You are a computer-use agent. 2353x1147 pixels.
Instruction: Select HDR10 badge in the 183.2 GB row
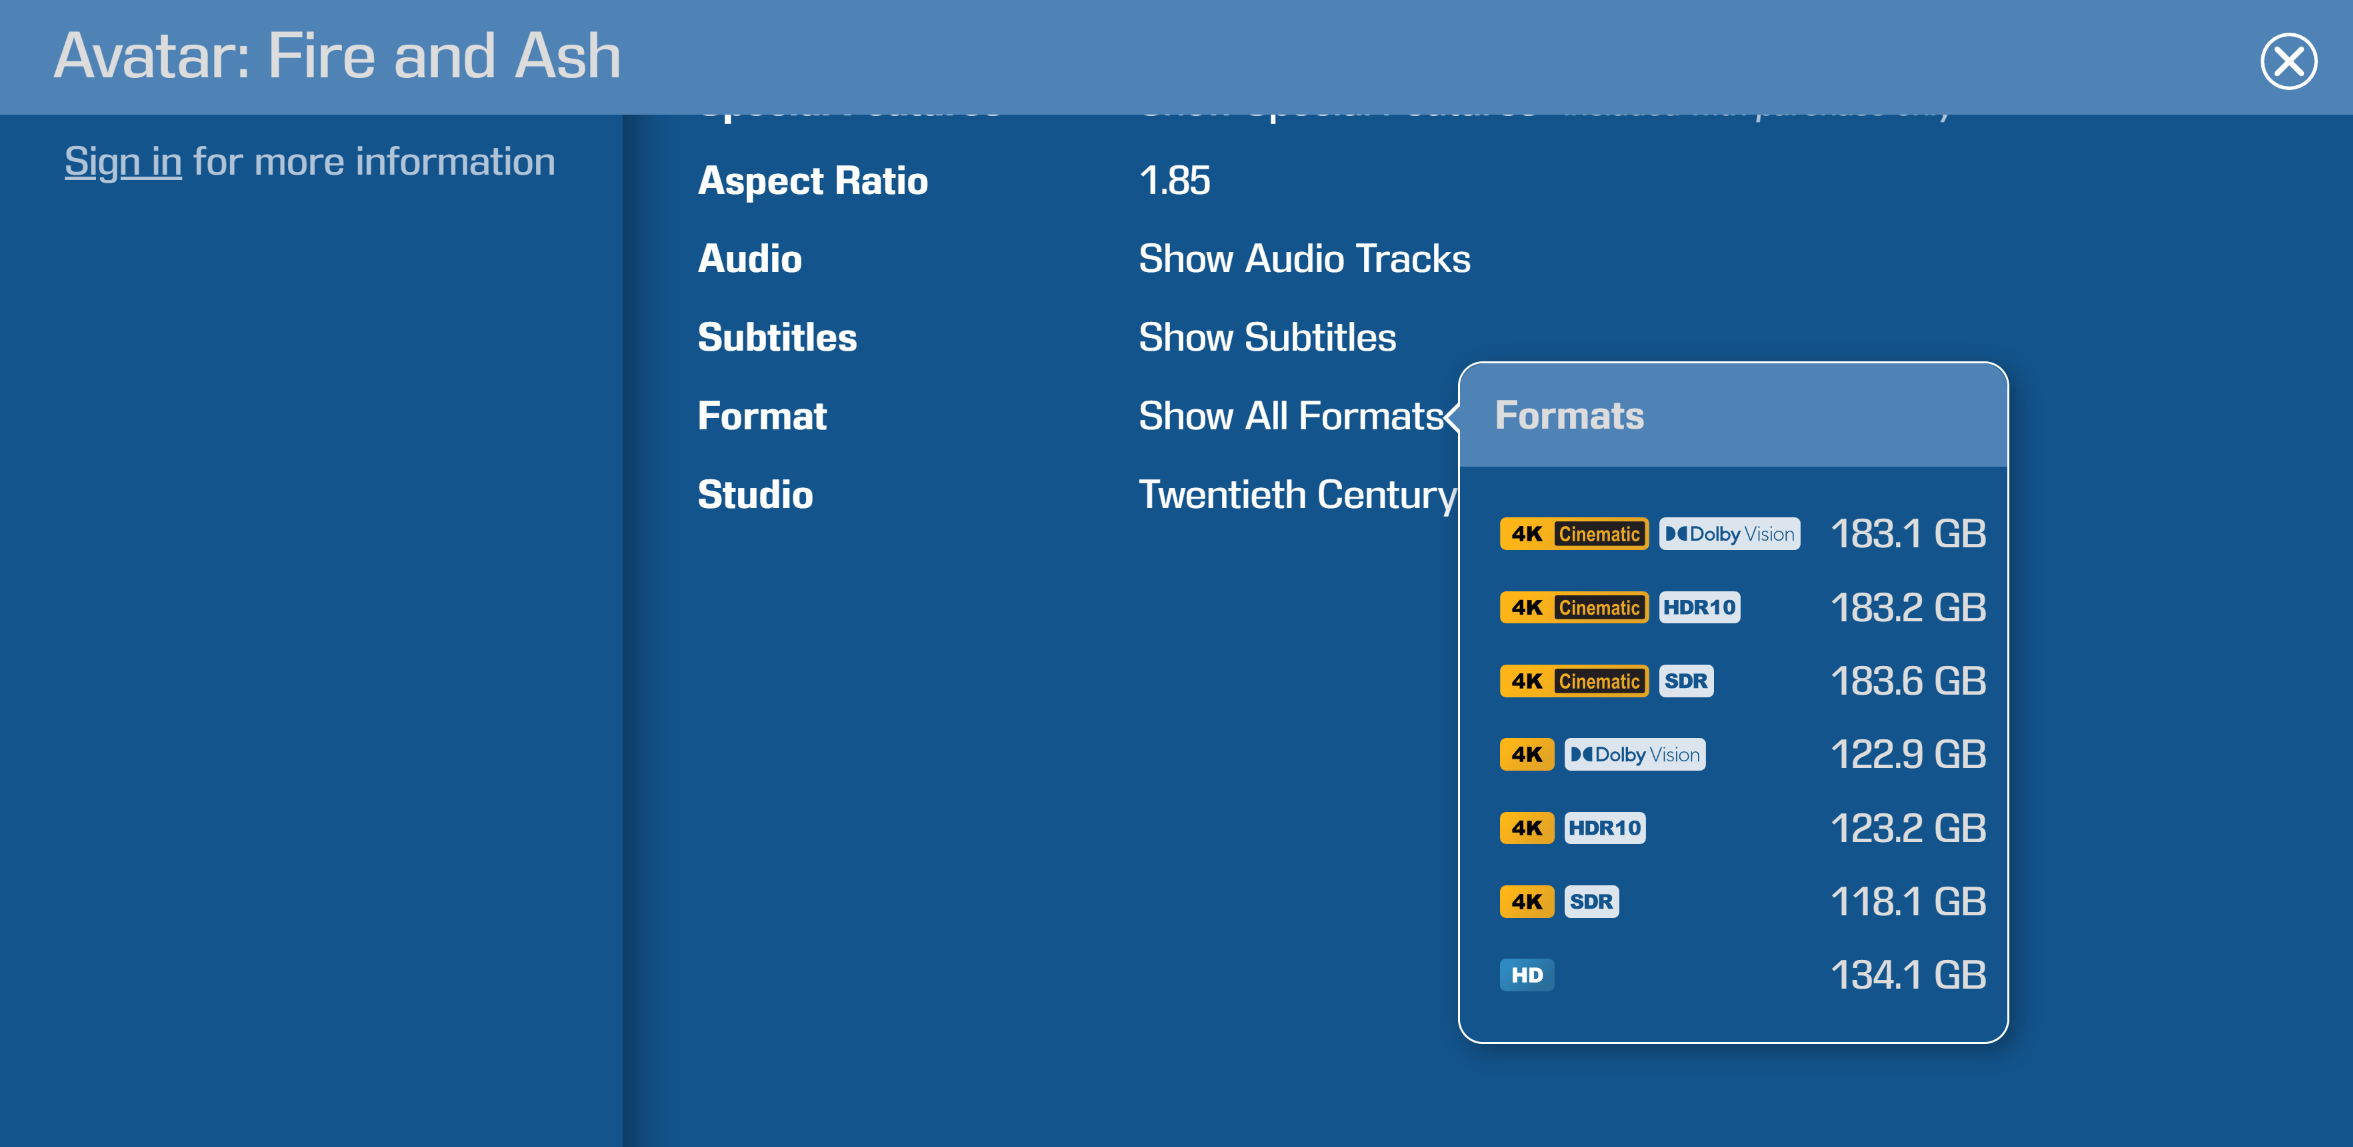[1700, 608]
